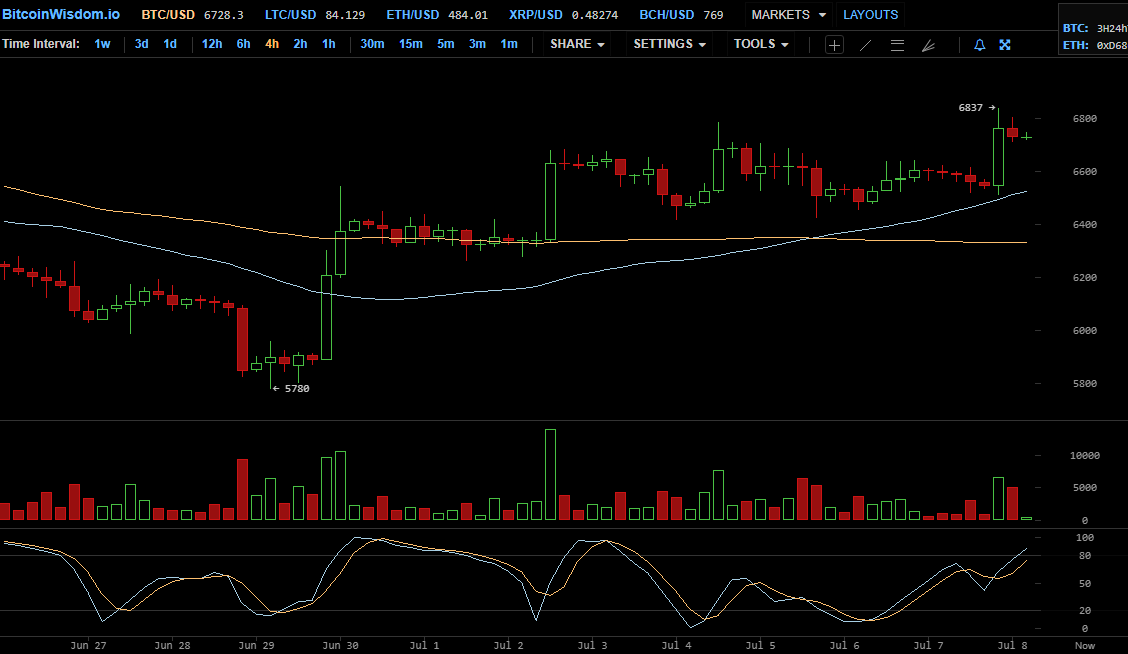This screenshot has width=1128, height=654.
Task: Open the SHARE dropdown menu
Action: (577, 44)
